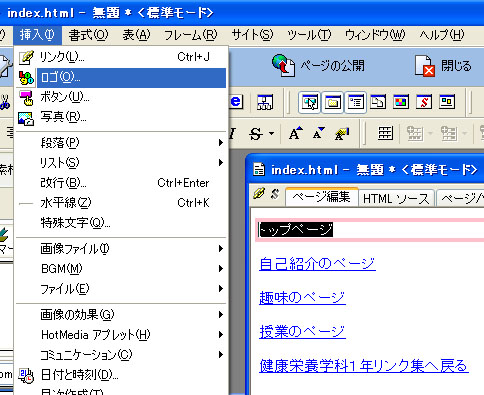Click the overlapping pages window icon
Screen dimensions: 484x395
click(378, 102)
